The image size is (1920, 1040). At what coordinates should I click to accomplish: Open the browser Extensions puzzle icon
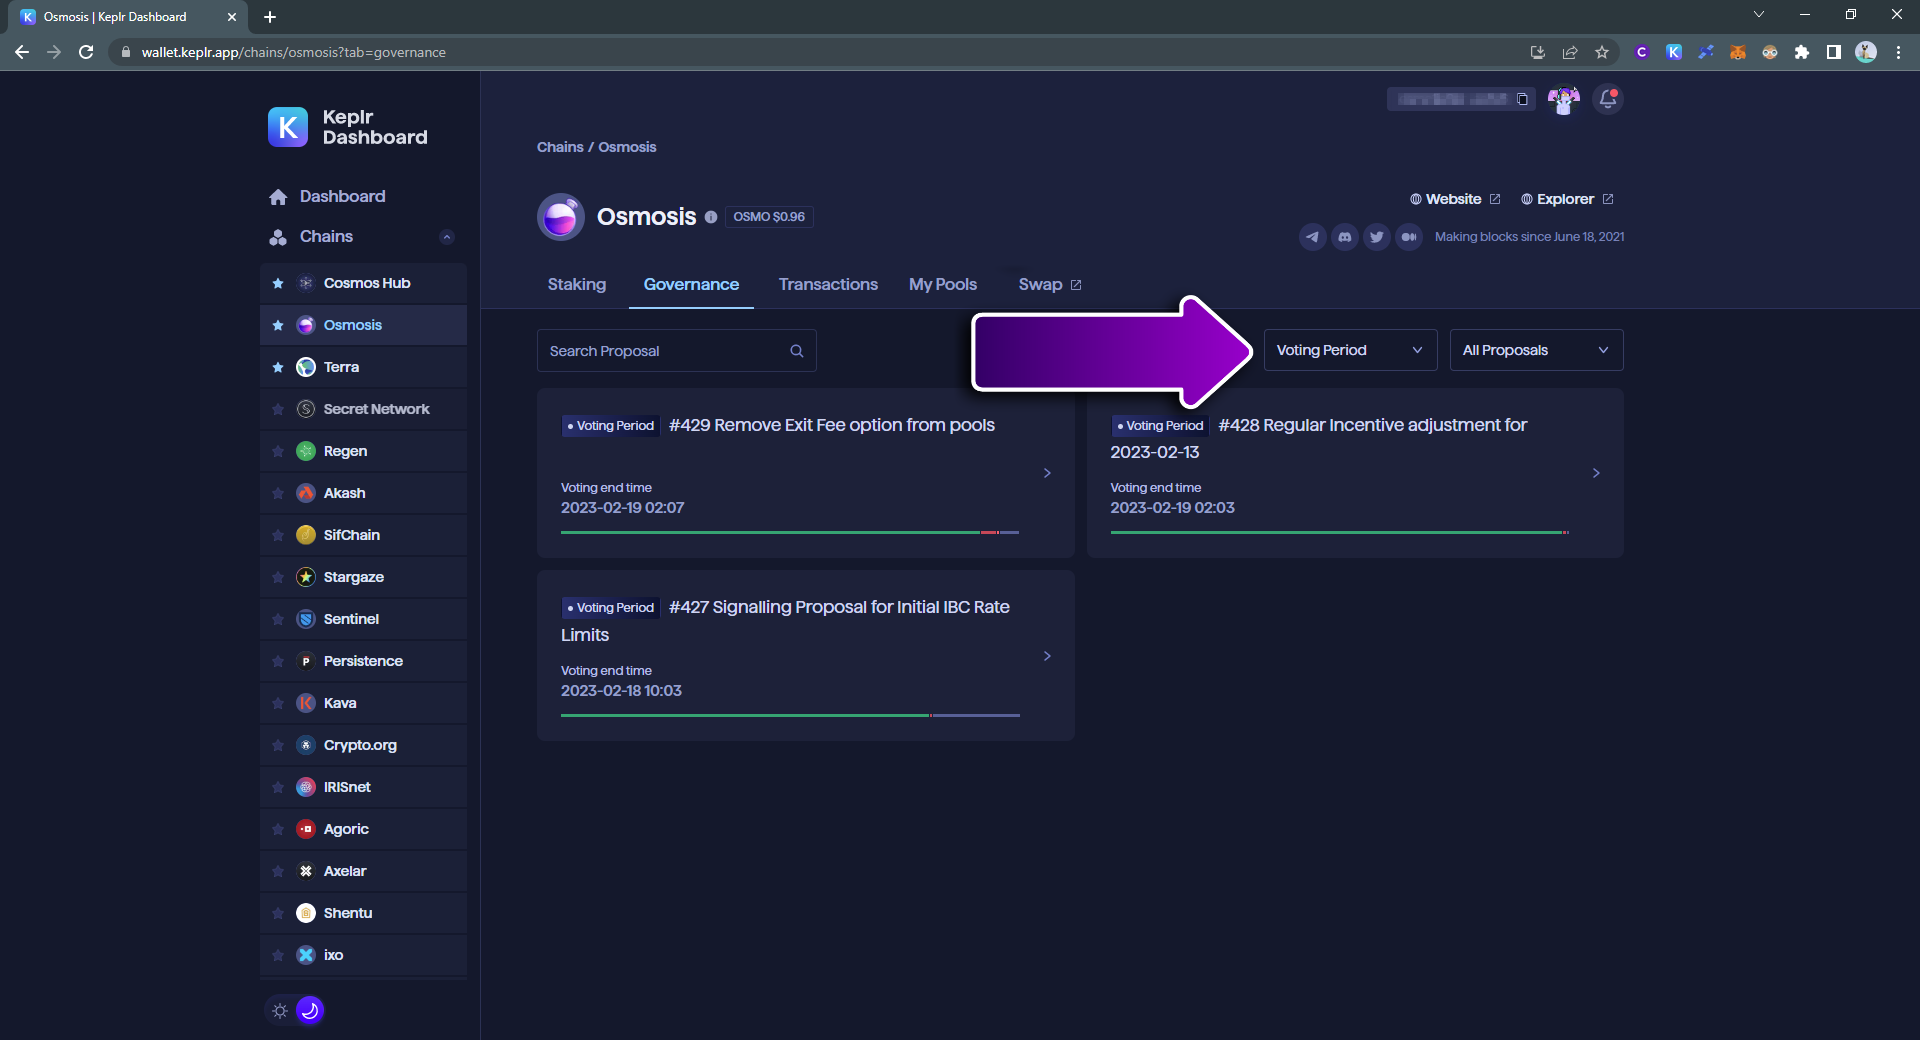1802,52
